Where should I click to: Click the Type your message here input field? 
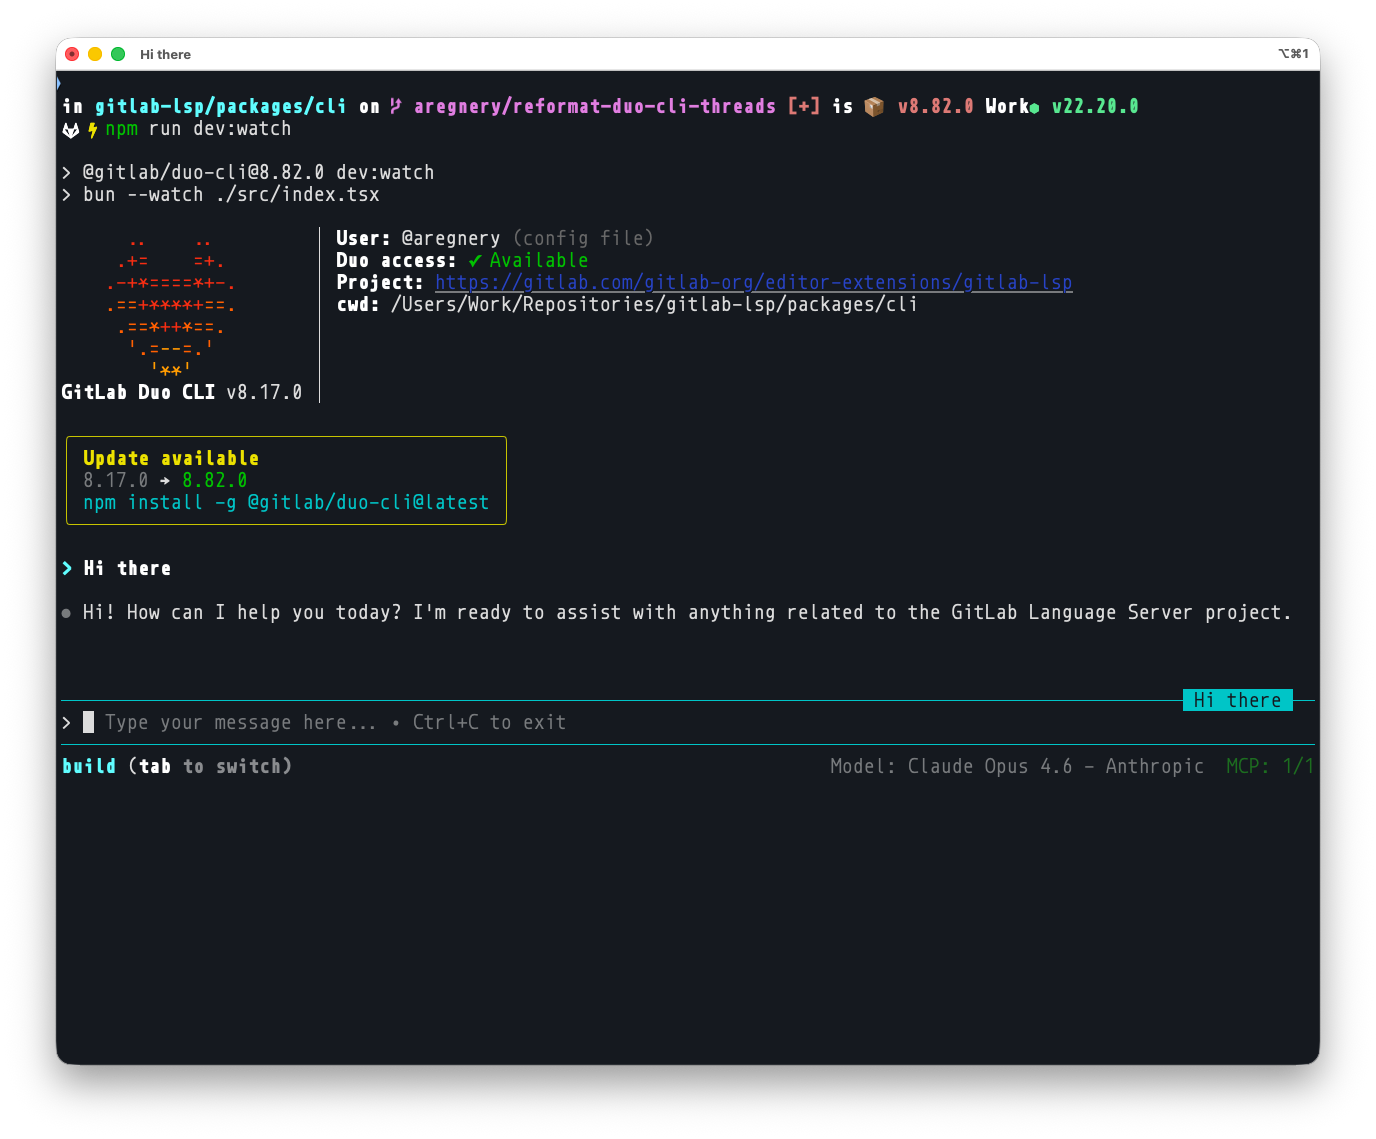click(x=238, y=721)
